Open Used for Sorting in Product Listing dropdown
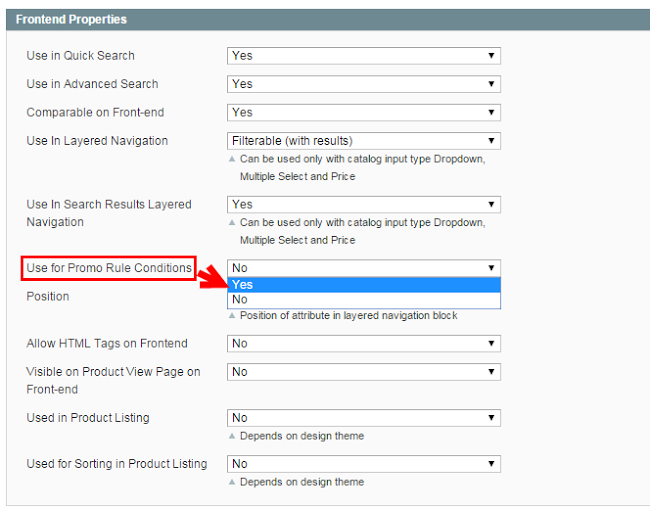The width and height of the screenshot is (650, 510). pos(364,464)
